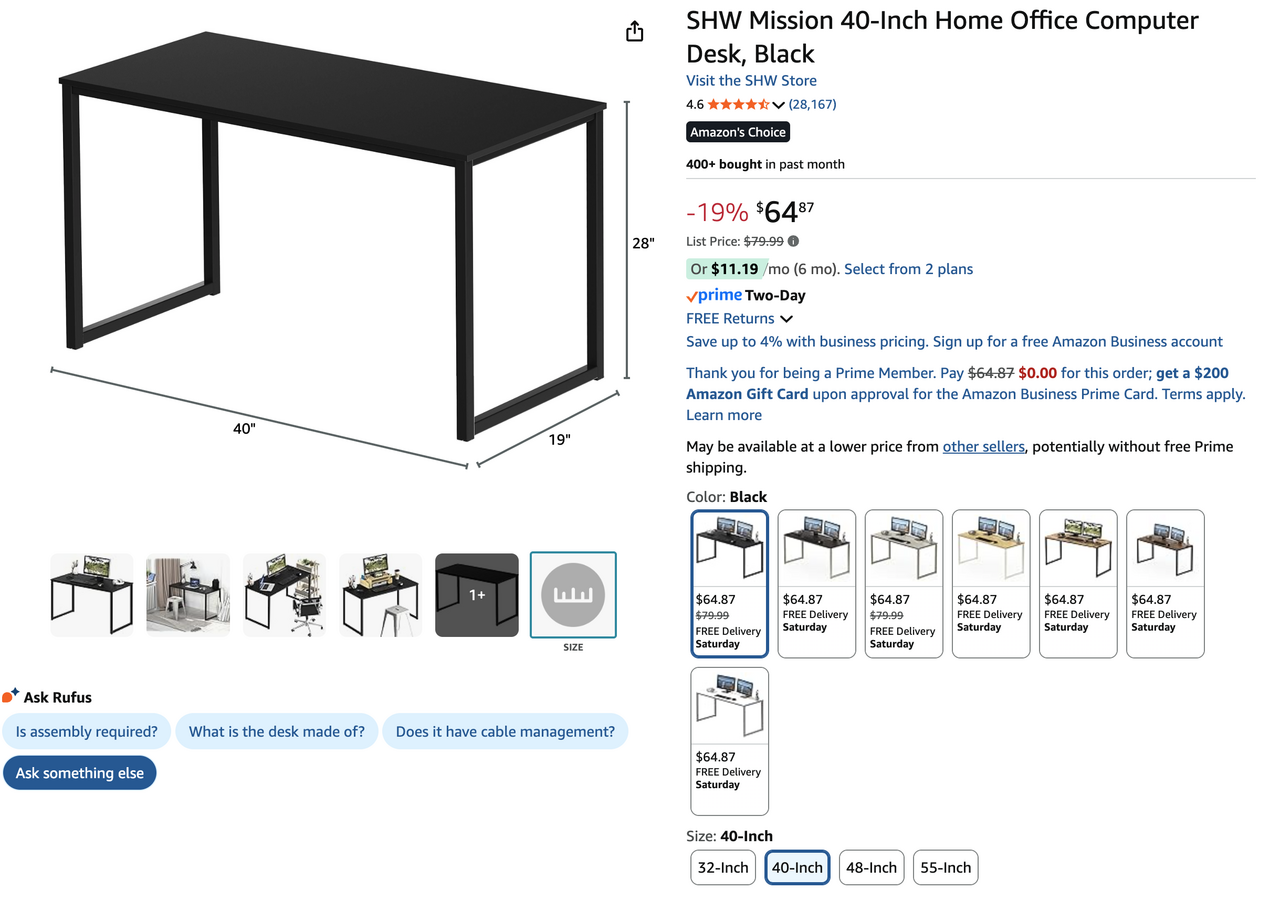Open the SIZE ruler thumbnail icon
Viewport: 1280px width, 900px height.
coord(573,595)
